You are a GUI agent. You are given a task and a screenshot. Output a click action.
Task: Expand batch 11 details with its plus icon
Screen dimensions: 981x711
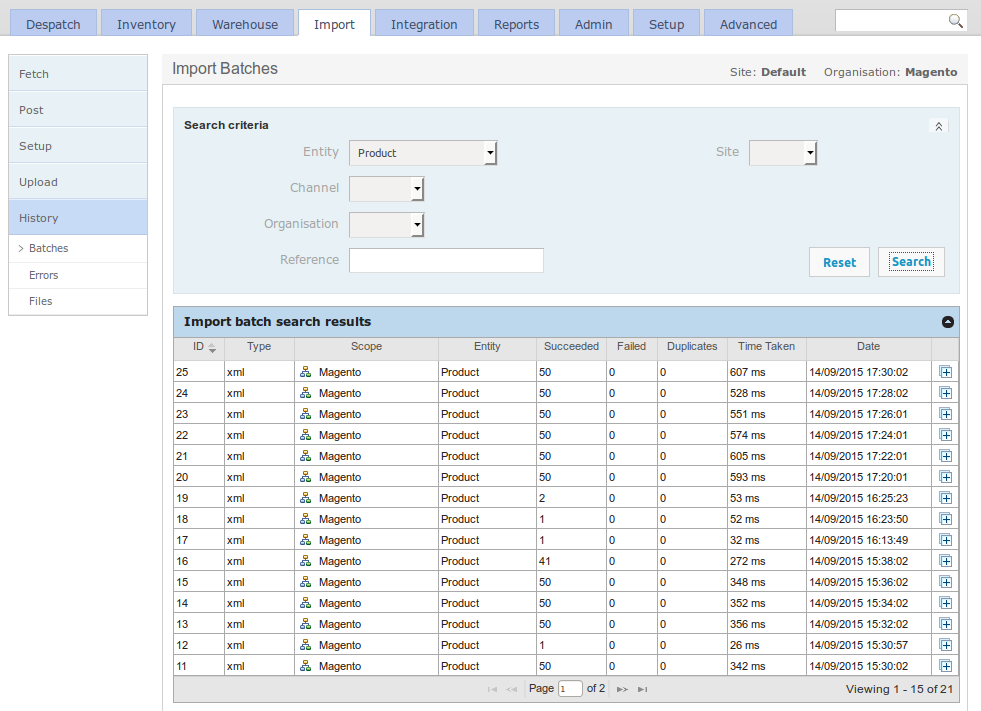tap(945, 666)
